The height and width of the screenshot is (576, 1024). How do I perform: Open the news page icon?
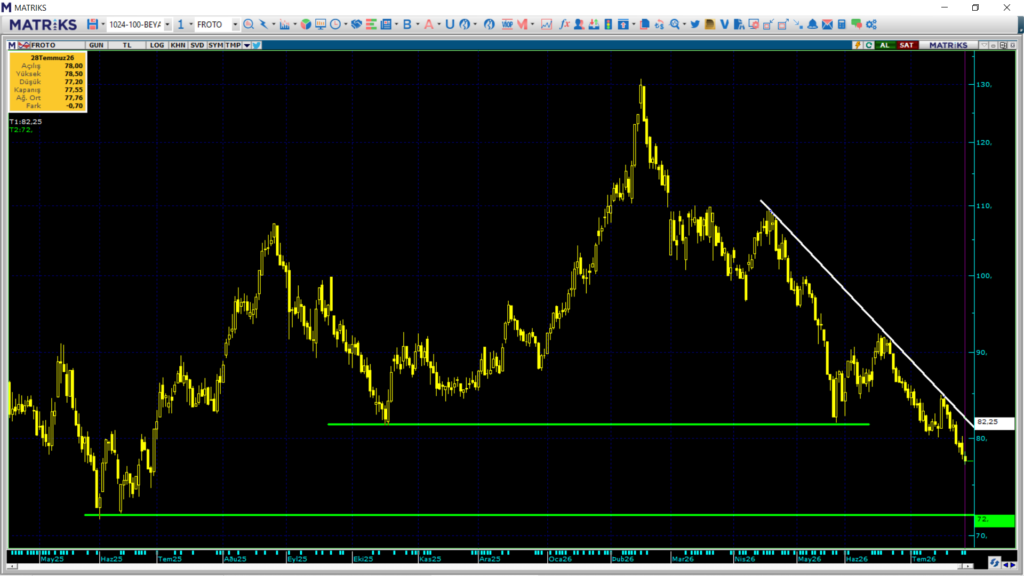(x=386, y=24)
